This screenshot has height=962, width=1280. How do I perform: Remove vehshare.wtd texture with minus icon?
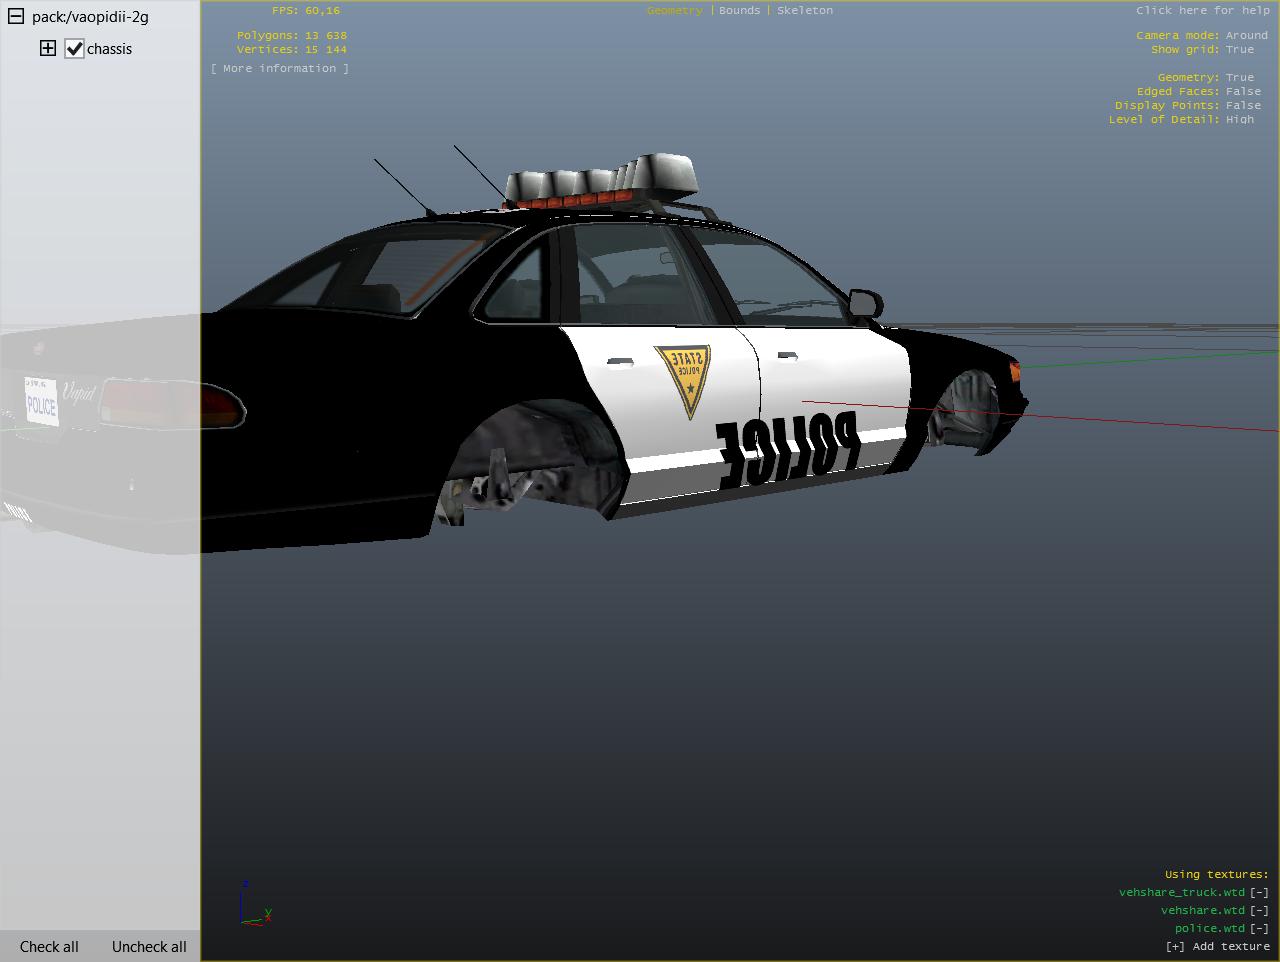(x=1259, y=910)
